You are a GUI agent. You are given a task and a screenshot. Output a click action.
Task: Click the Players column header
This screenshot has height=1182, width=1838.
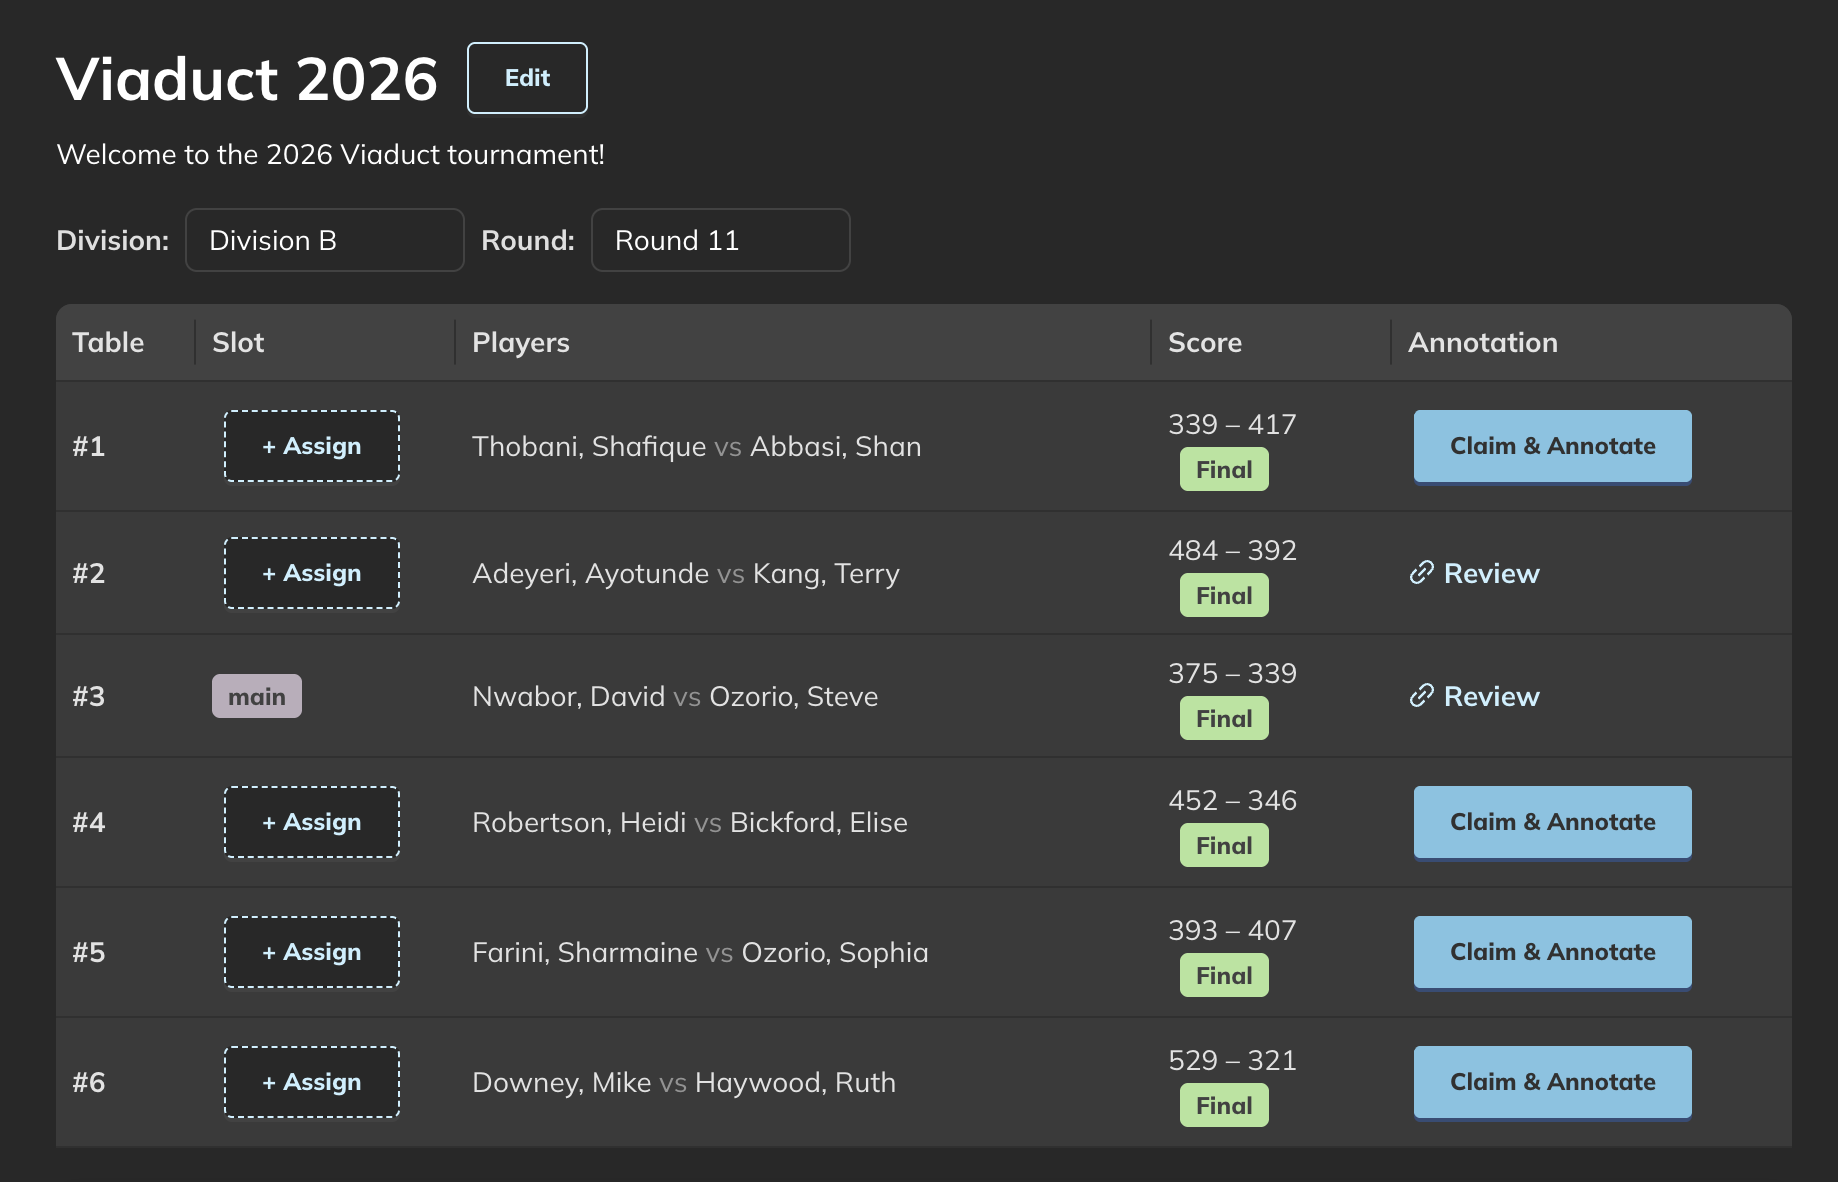point(520,342)
